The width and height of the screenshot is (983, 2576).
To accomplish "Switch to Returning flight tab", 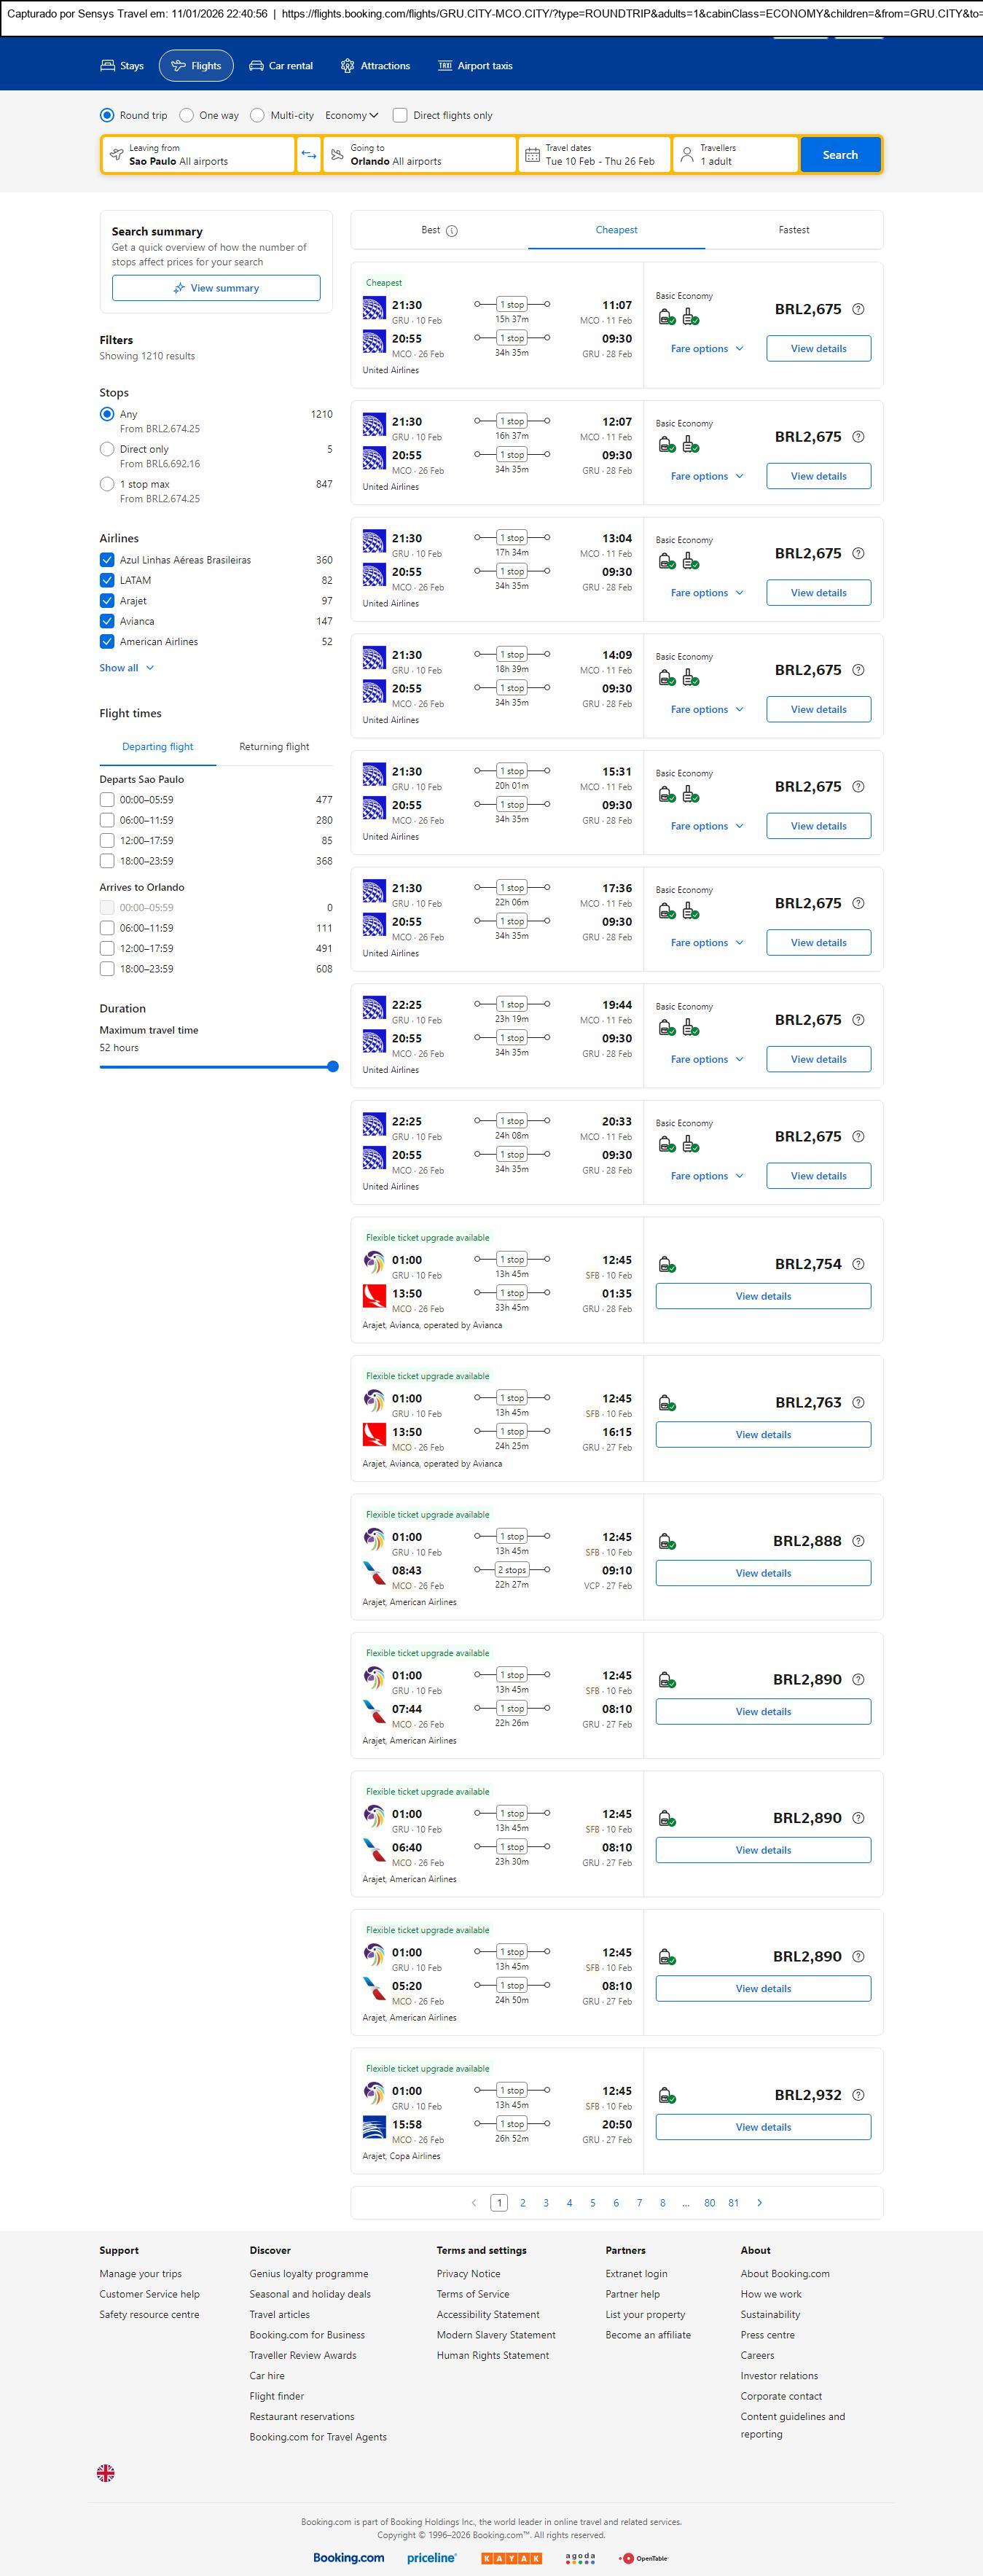I will (x=274, y=747).
